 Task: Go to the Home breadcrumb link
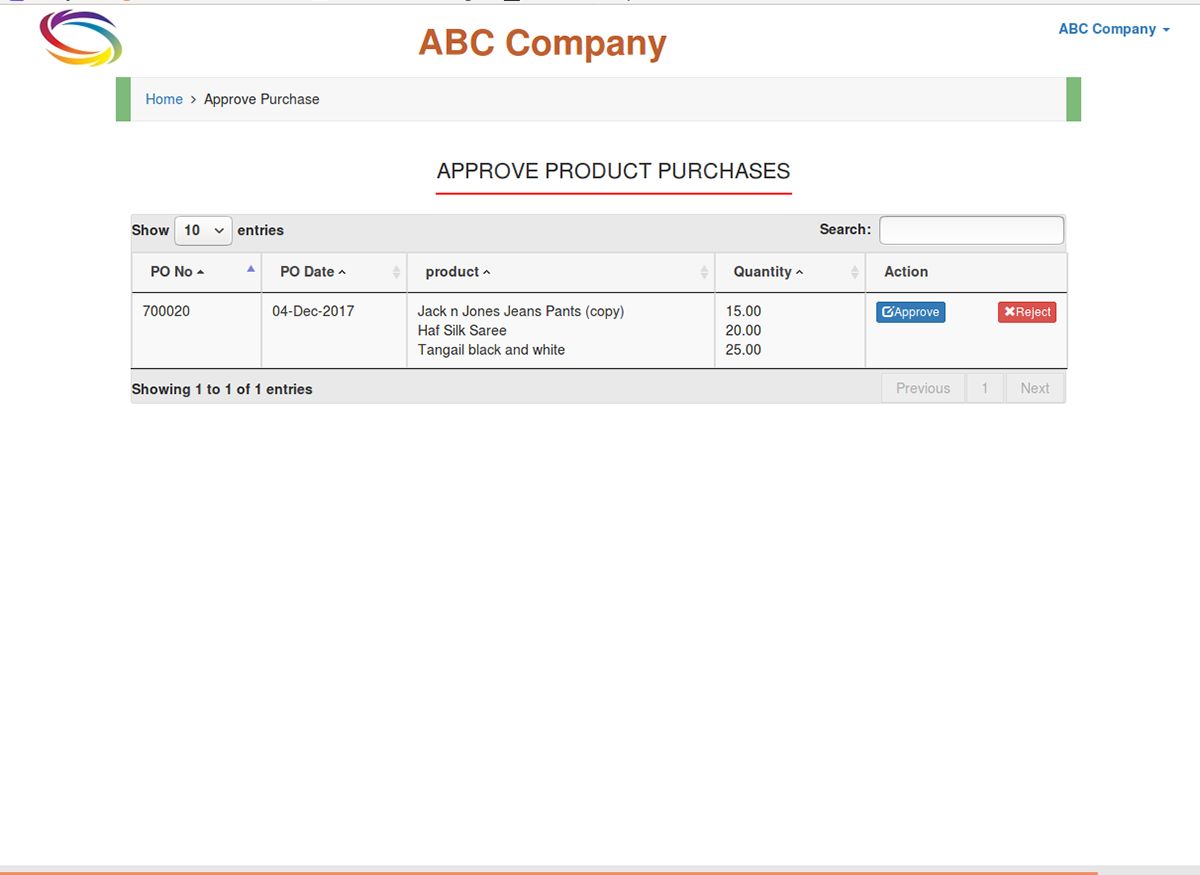pos(164,99)
